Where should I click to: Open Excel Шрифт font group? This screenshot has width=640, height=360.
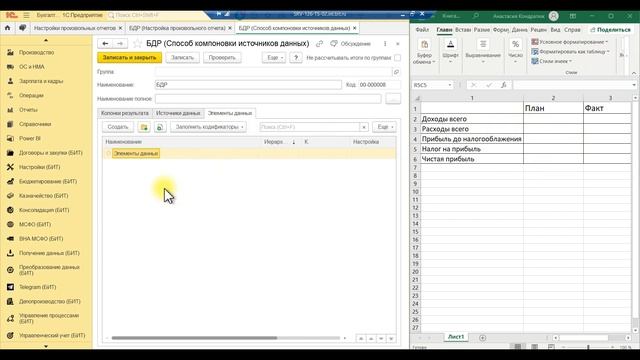click(450, 52)
